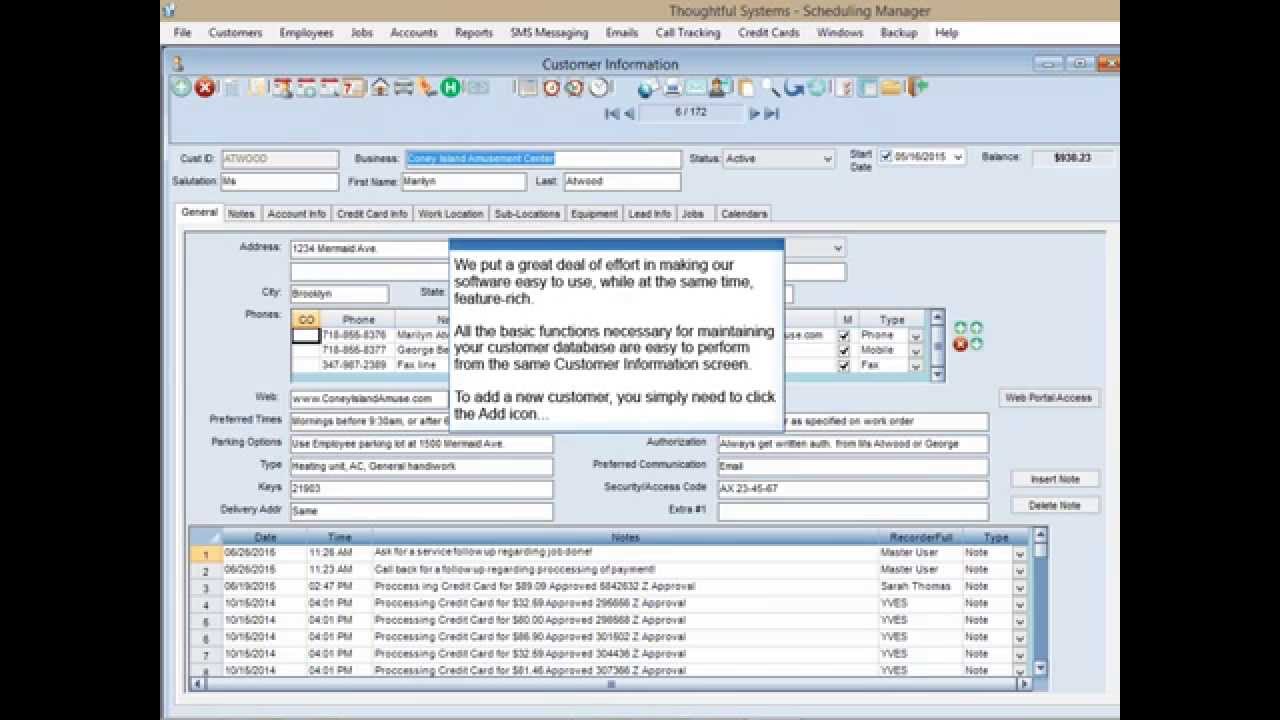
Task: Click the First Name field containing Marilyn
Action: (x=463, y=182)
